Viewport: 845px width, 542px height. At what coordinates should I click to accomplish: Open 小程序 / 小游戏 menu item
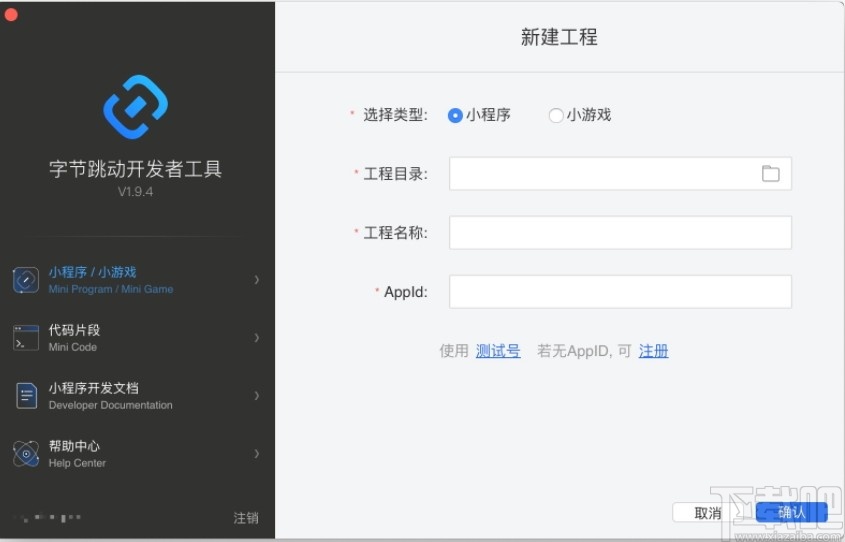point(137,280)
